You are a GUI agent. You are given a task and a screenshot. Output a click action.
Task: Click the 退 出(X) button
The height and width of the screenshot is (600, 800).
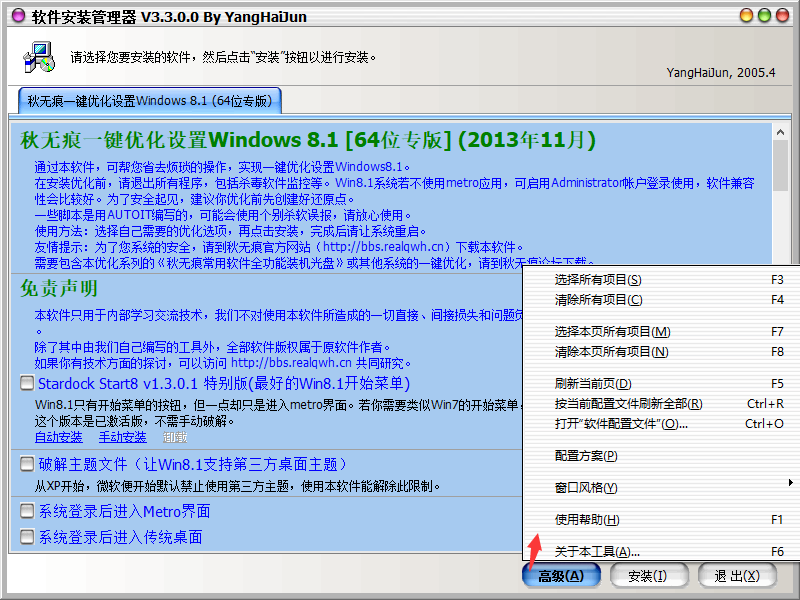737,576
